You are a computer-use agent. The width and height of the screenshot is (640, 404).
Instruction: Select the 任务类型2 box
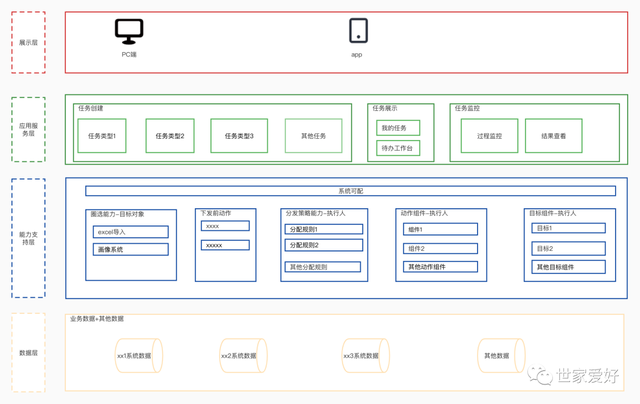(x=170, y=136)
